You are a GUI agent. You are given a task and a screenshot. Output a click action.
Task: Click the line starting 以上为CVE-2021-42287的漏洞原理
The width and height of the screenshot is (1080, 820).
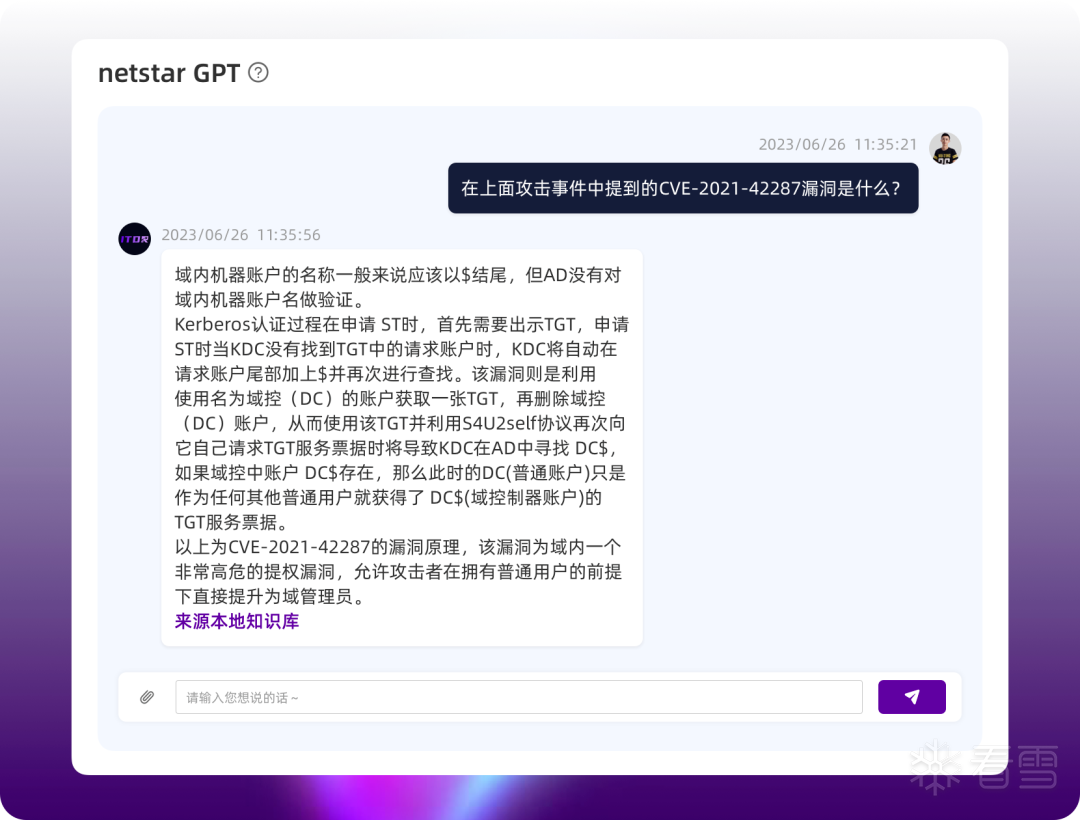coord(398,547)
